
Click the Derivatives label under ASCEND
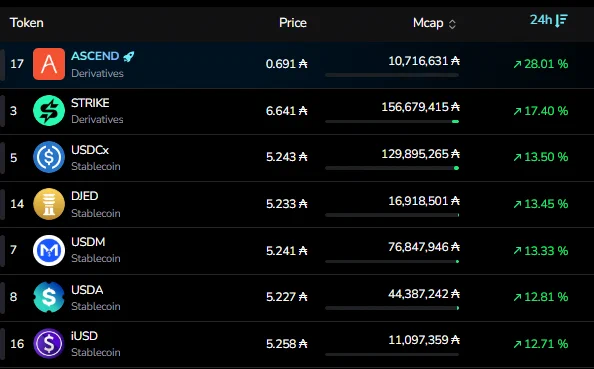(x=97, y=73)
